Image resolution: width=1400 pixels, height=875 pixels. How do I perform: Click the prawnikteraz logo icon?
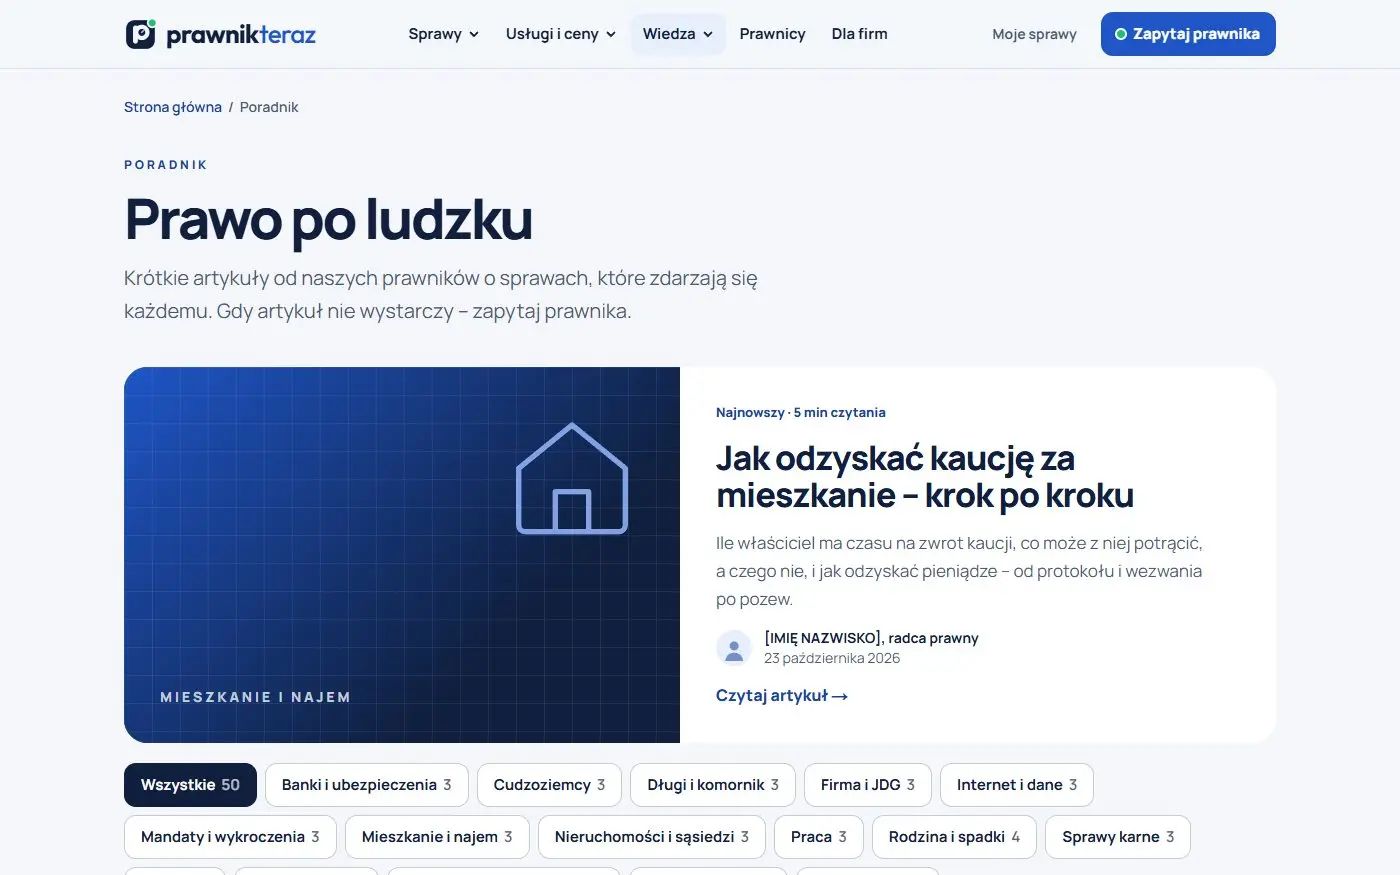click(141, 34)
